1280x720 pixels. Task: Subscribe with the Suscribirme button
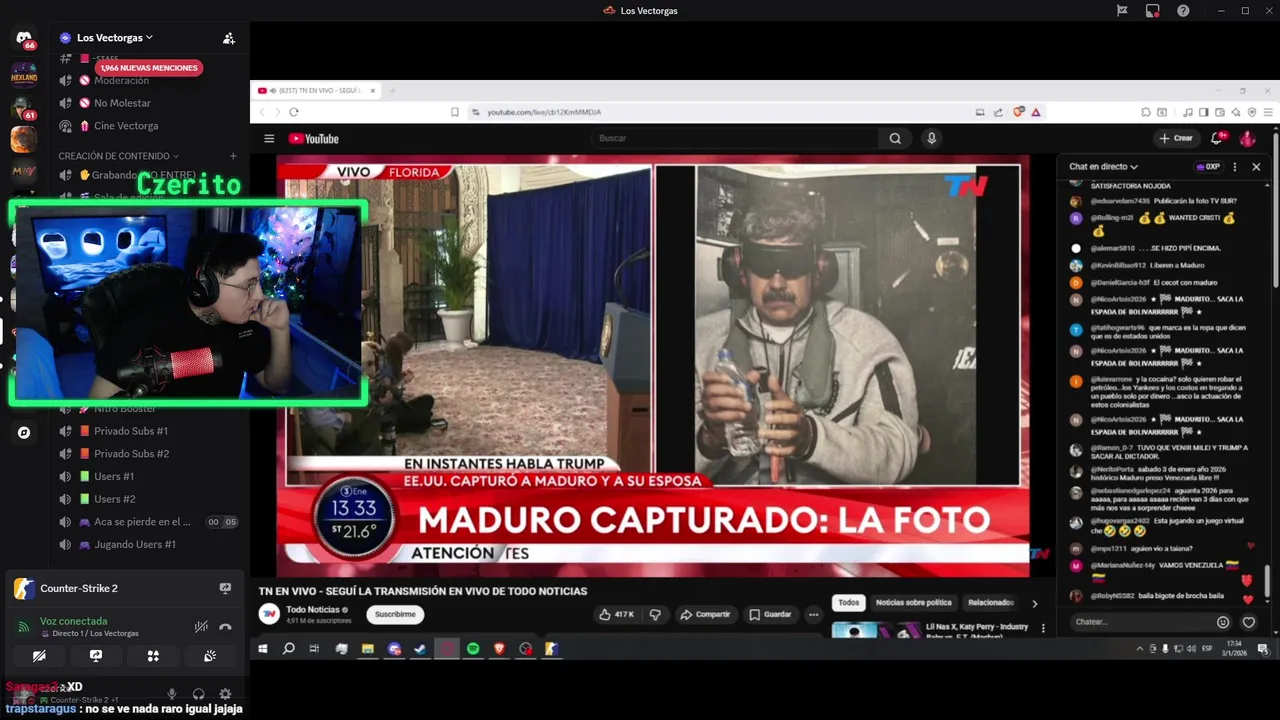[395, 614]
